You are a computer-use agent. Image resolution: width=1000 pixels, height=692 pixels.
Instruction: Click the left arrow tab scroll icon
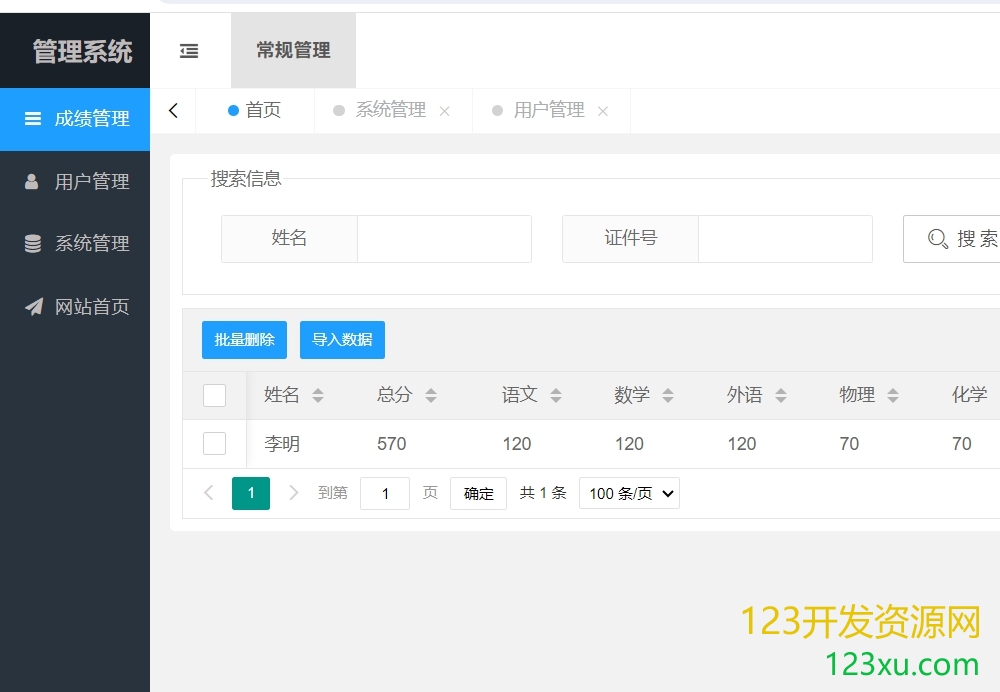pos(173,111)
